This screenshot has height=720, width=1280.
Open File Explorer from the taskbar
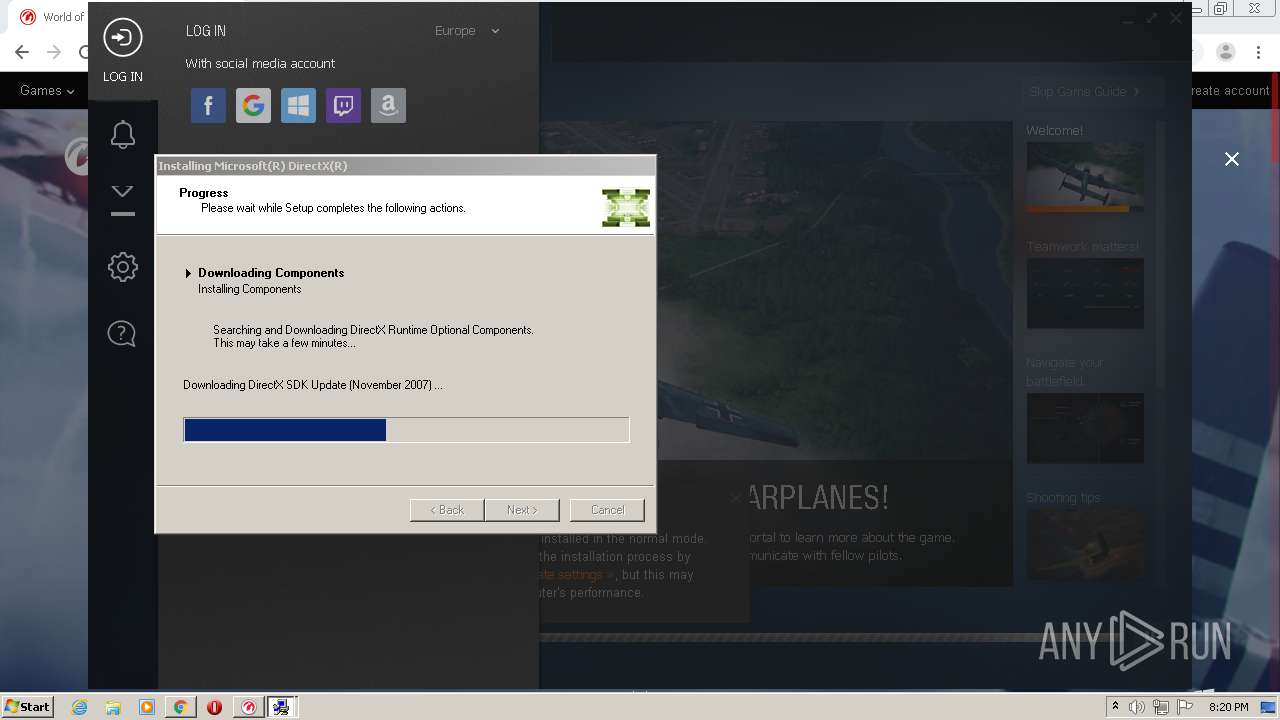coord(113,707)
